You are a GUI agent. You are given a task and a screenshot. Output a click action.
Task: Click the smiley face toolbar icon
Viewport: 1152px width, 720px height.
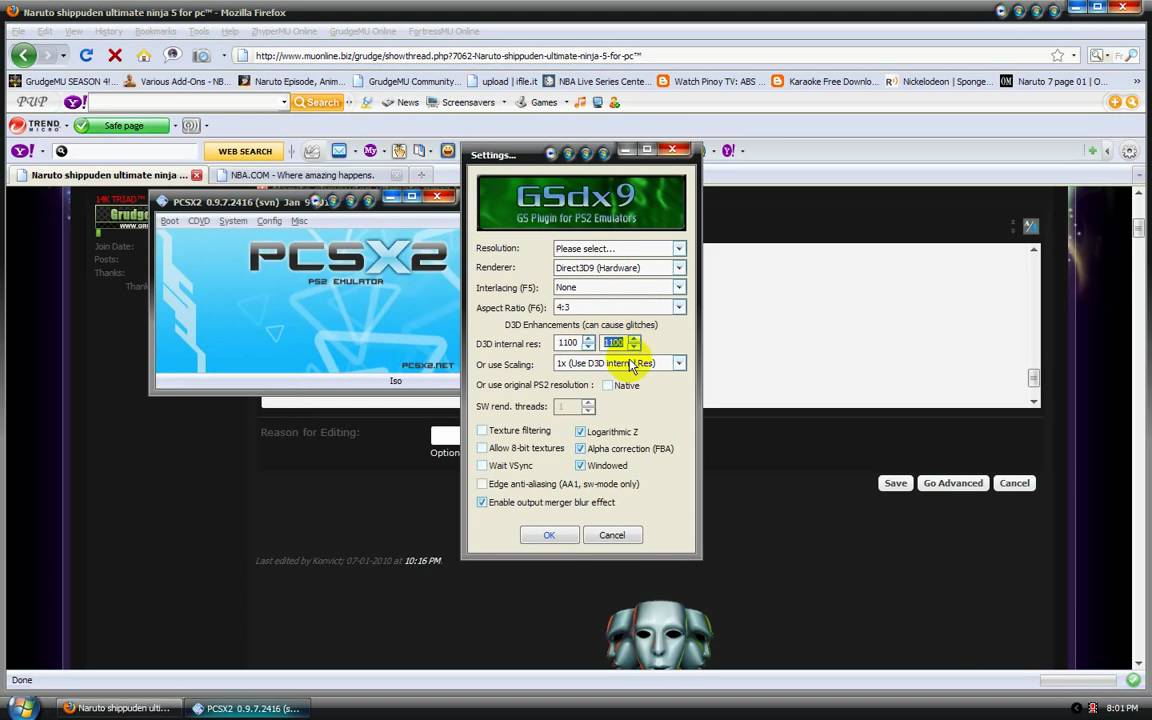click(x=447, y=151)
